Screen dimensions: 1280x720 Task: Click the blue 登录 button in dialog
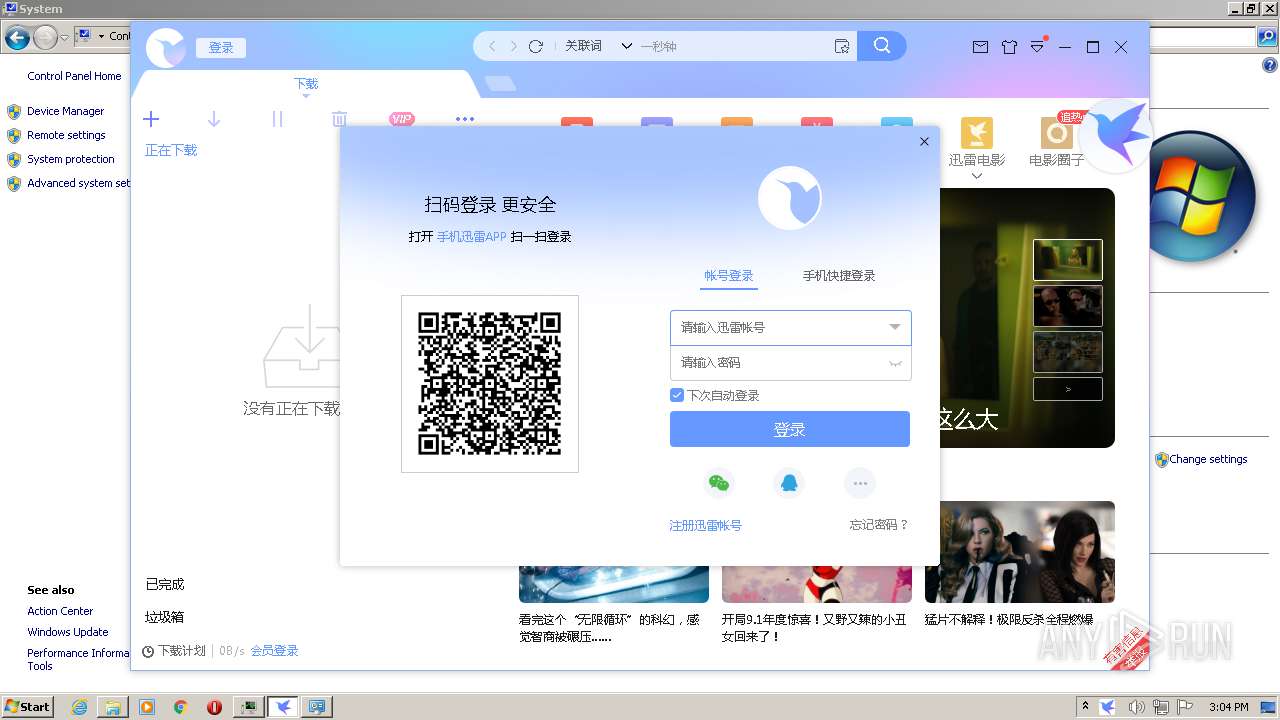pyautogui.click(x=790, y=429)
